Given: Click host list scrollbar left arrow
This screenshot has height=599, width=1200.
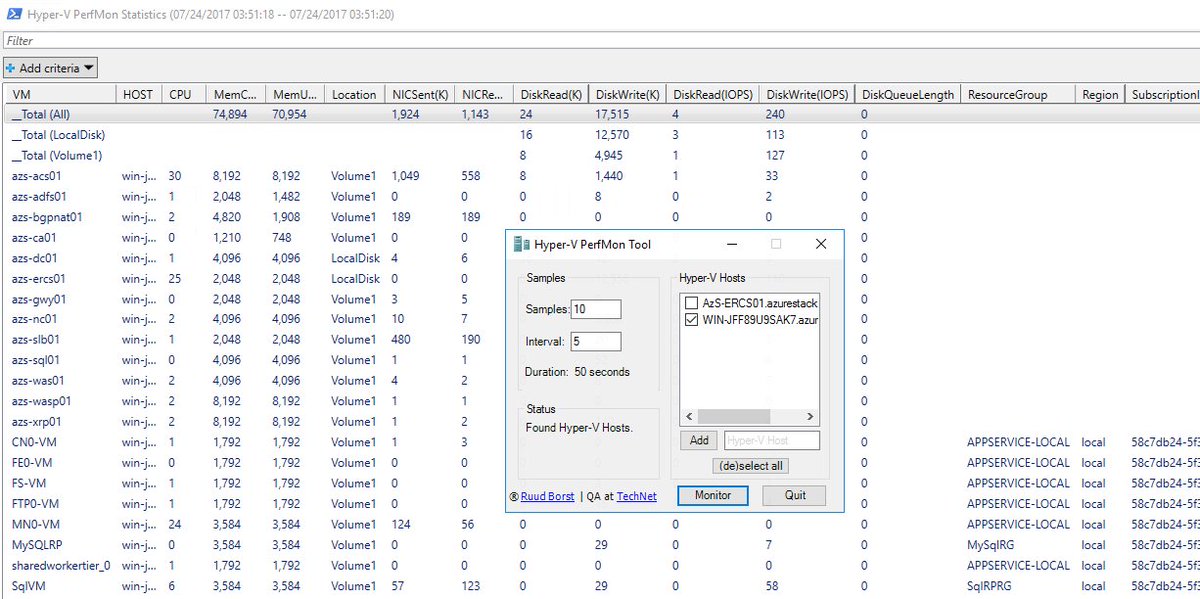Looking at the screenshot, I should tap(688, 417).
